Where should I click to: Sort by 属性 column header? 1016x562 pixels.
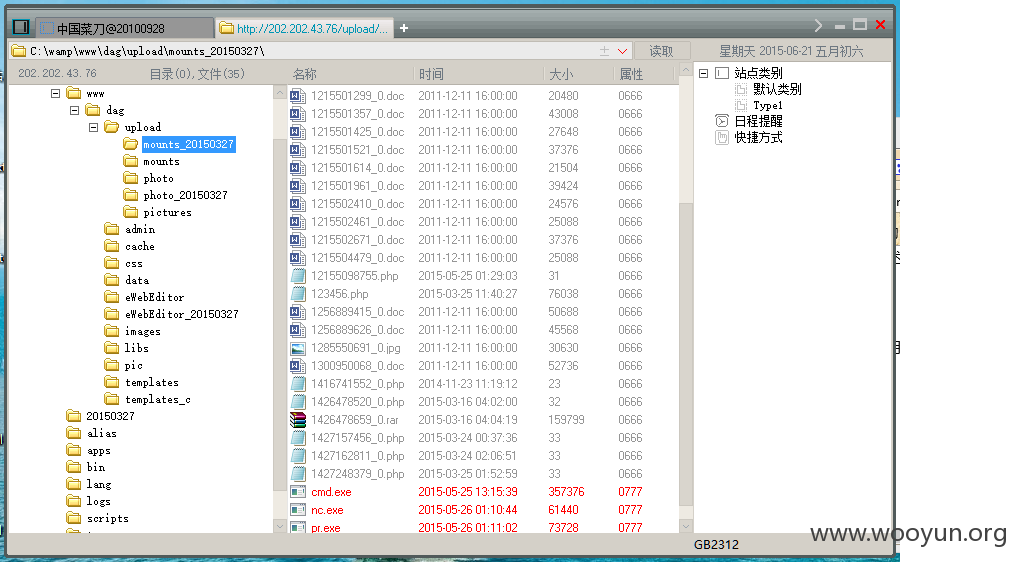[631, 75]
